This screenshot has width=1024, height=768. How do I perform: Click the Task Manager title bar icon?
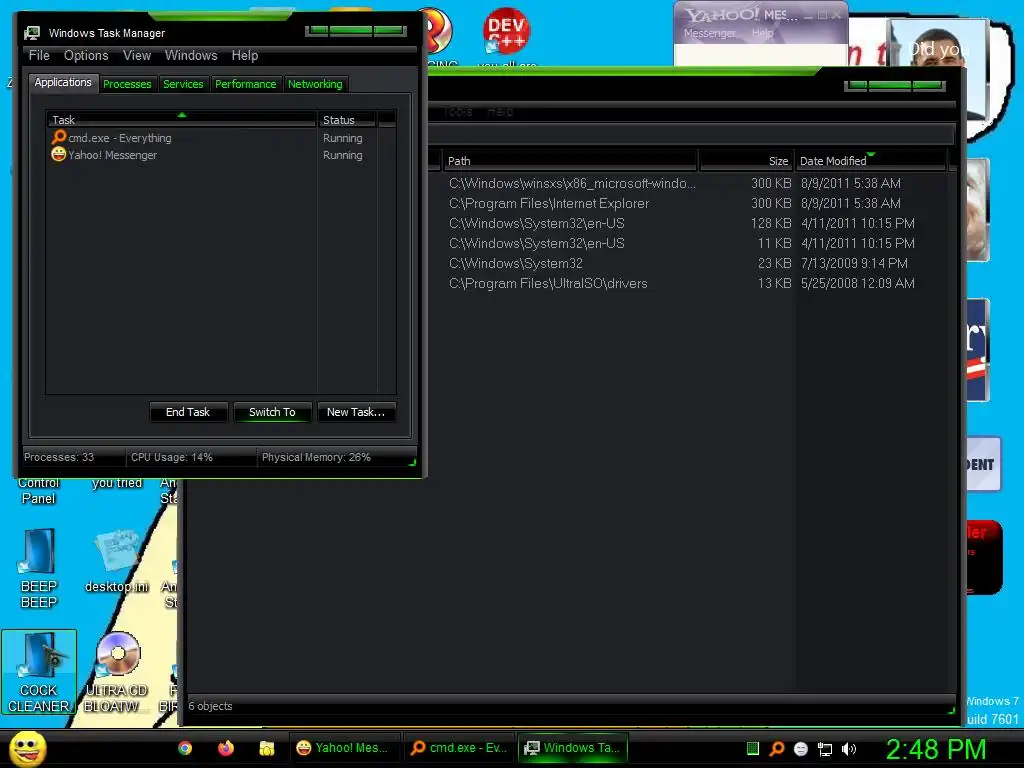pyautogui.click(x=31, y=33)
